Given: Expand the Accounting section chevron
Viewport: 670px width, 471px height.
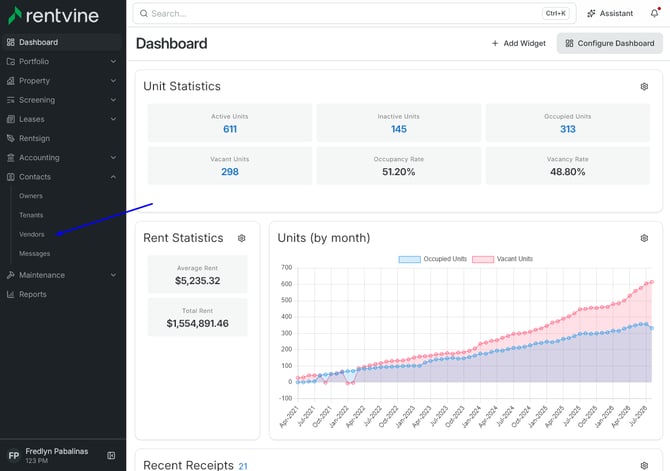Looking at the screenshot, I should point(113,158).
